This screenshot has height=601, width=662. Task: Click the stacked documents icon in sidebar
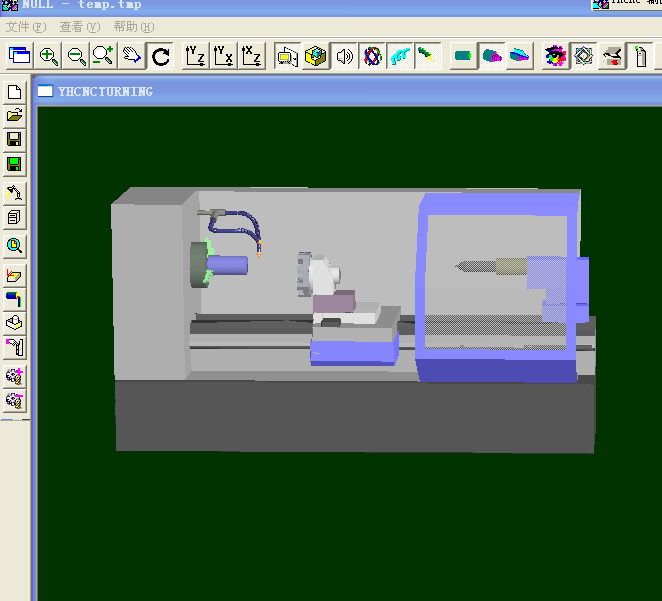(x=14, y=218)
